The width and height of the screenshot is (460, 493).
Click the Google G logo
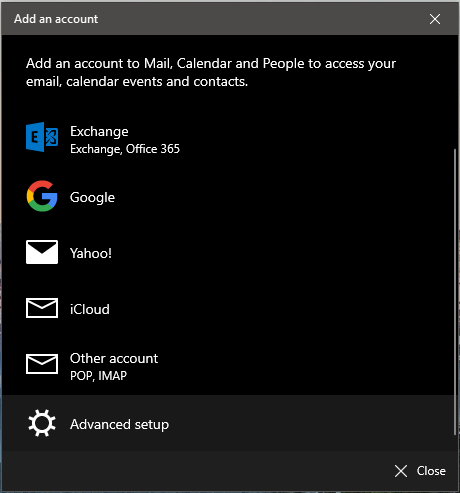(x=42, y=196)
